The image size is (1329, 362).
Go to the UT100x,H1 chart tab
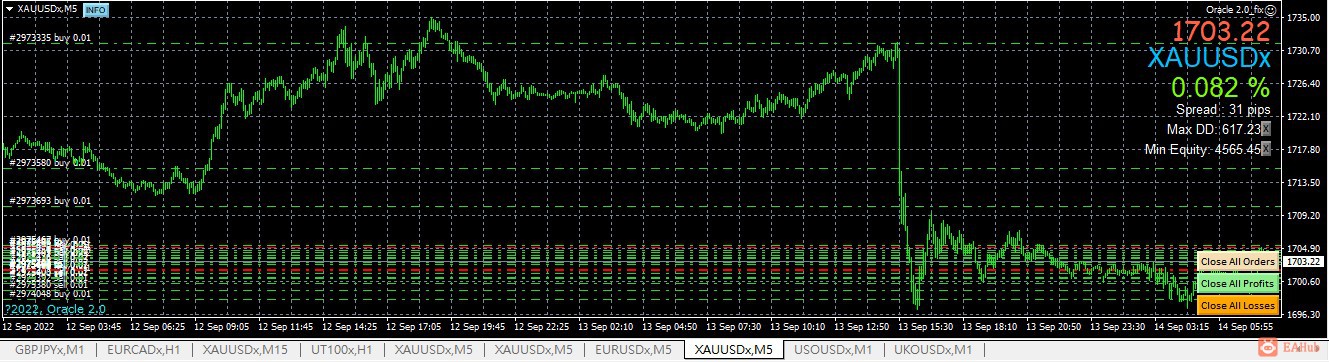(342, 350)
